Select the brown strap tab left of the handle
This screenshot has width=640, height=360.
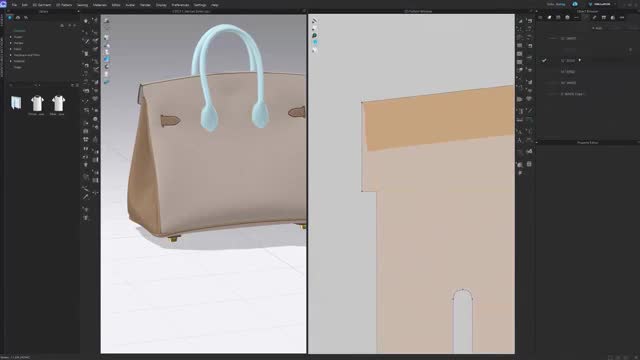(x=170, y=120)
